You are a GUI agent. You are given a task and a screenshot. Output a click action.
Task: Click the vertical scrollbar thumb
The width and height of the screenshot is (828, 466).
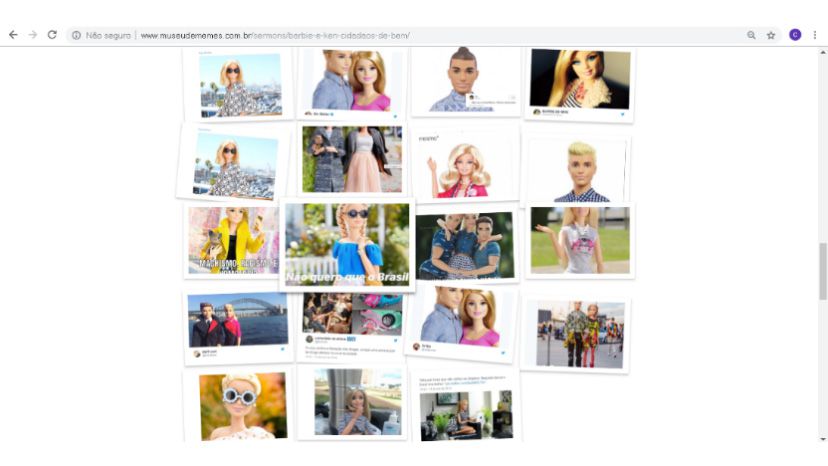tap(822, 271)
